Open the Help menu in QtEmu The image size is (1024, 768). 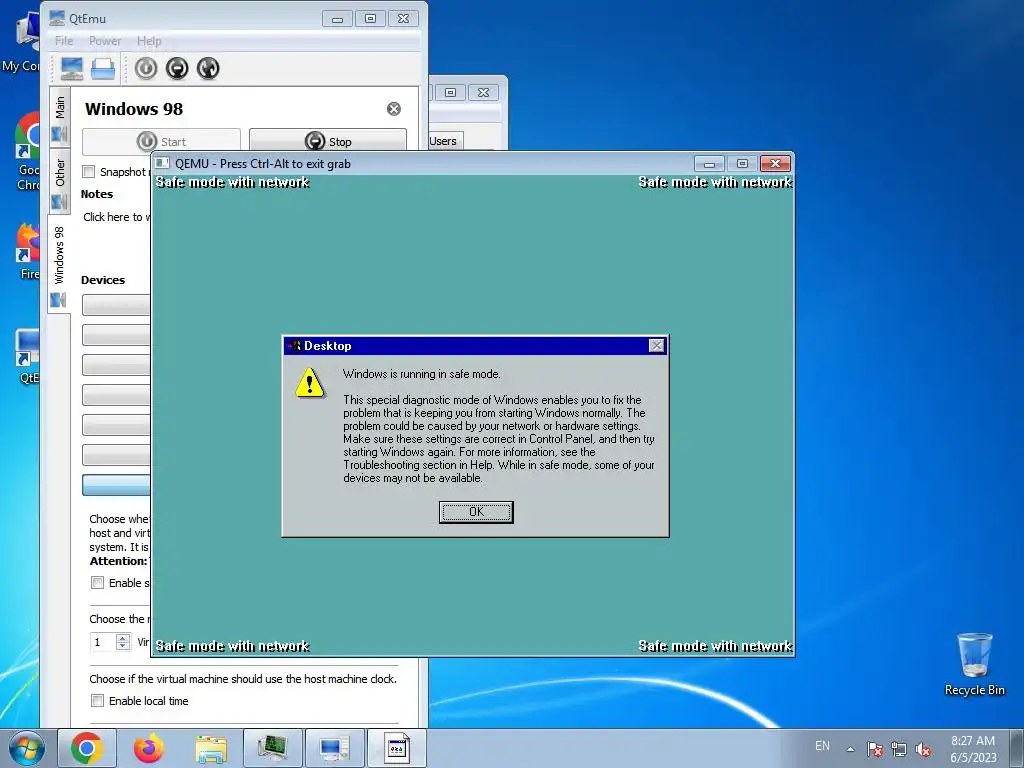[149, 40]
